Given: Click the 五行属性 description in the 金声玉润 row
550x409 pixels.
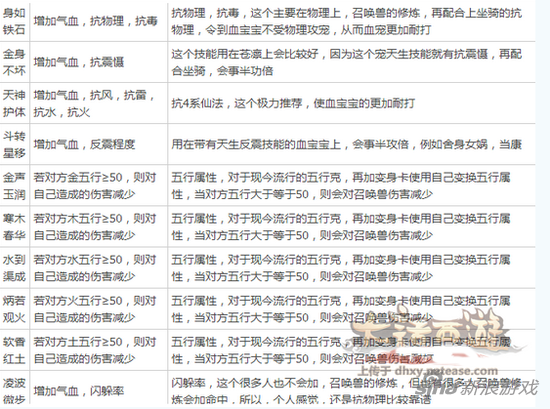Looking at the screenshot, I should coord(351,185).
